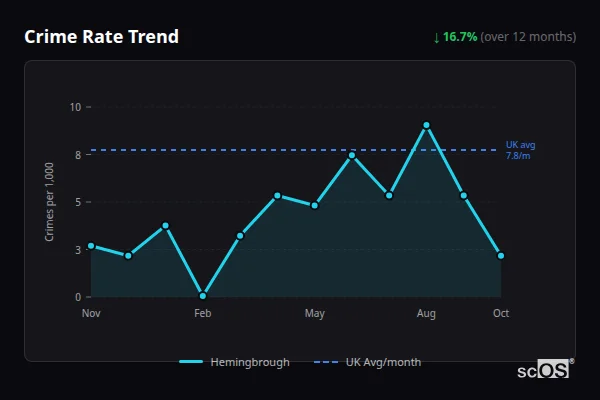This screenshot has height=400, width=600.
Task: Click the UK avg 7.8/m label
Action: 520,150
